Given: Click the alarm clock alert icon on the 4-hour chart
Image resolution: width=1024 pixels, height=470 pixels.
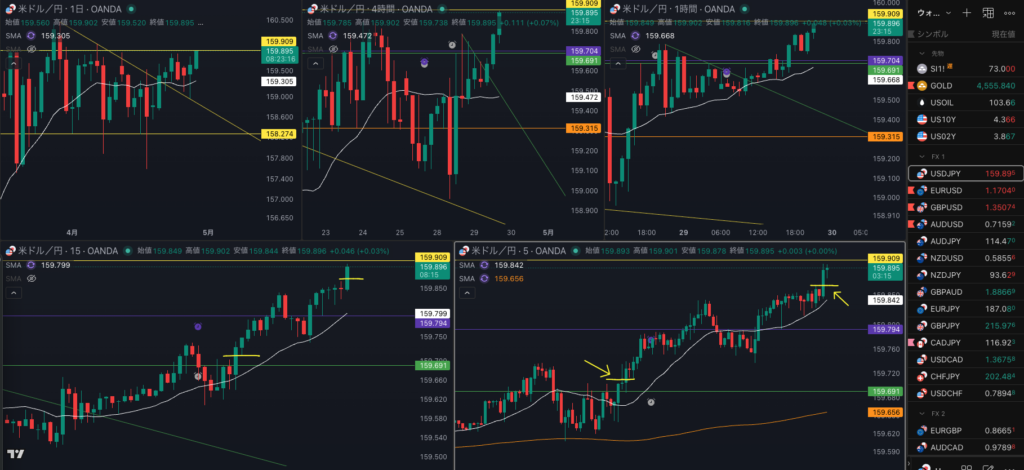Looking at the screenshot, I should (x=453, y=45).
